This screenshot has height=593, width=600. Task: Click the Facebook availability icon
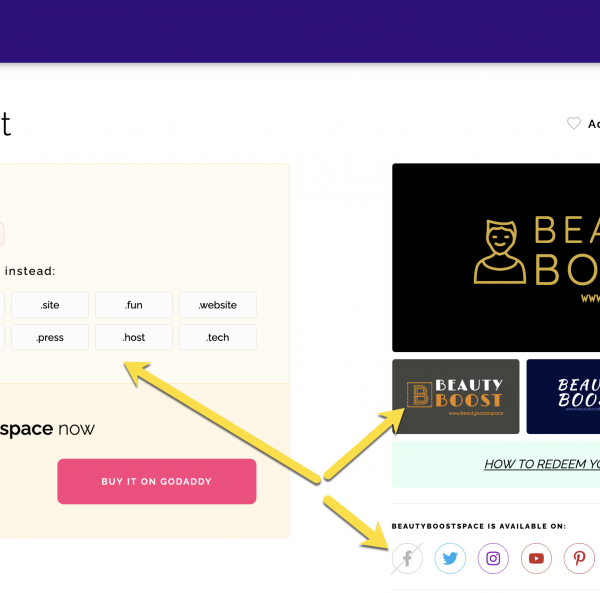(407, 558)
